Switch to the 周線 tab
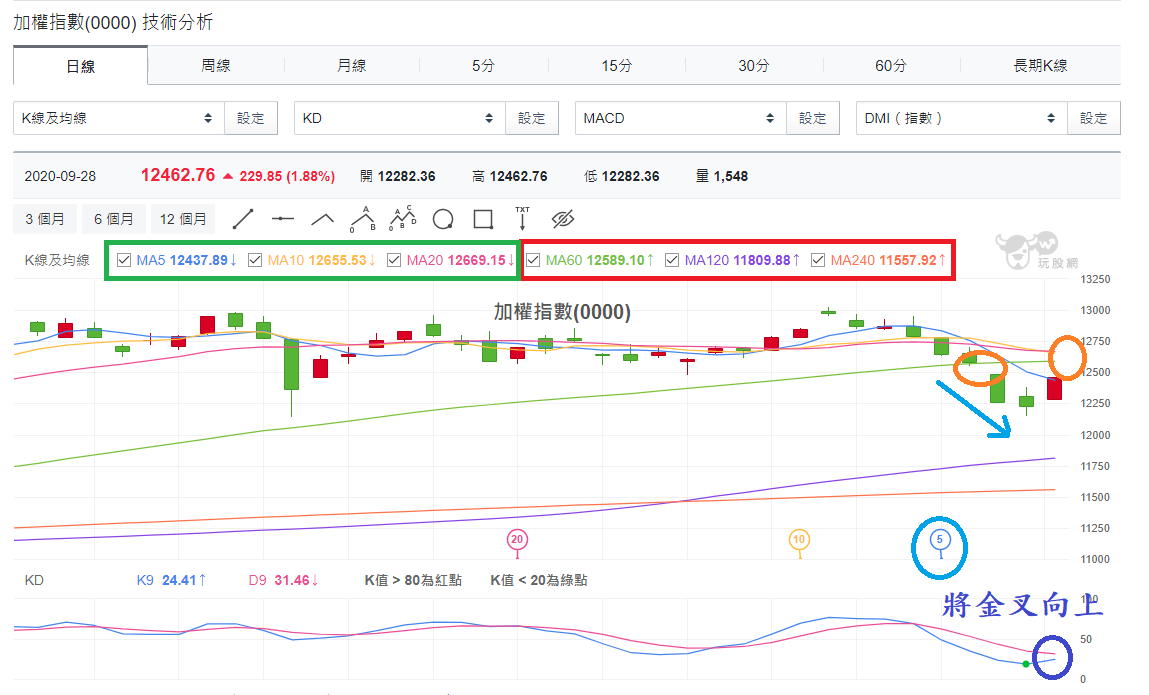Screen dimensions: 1149x695 pos(215,65)
